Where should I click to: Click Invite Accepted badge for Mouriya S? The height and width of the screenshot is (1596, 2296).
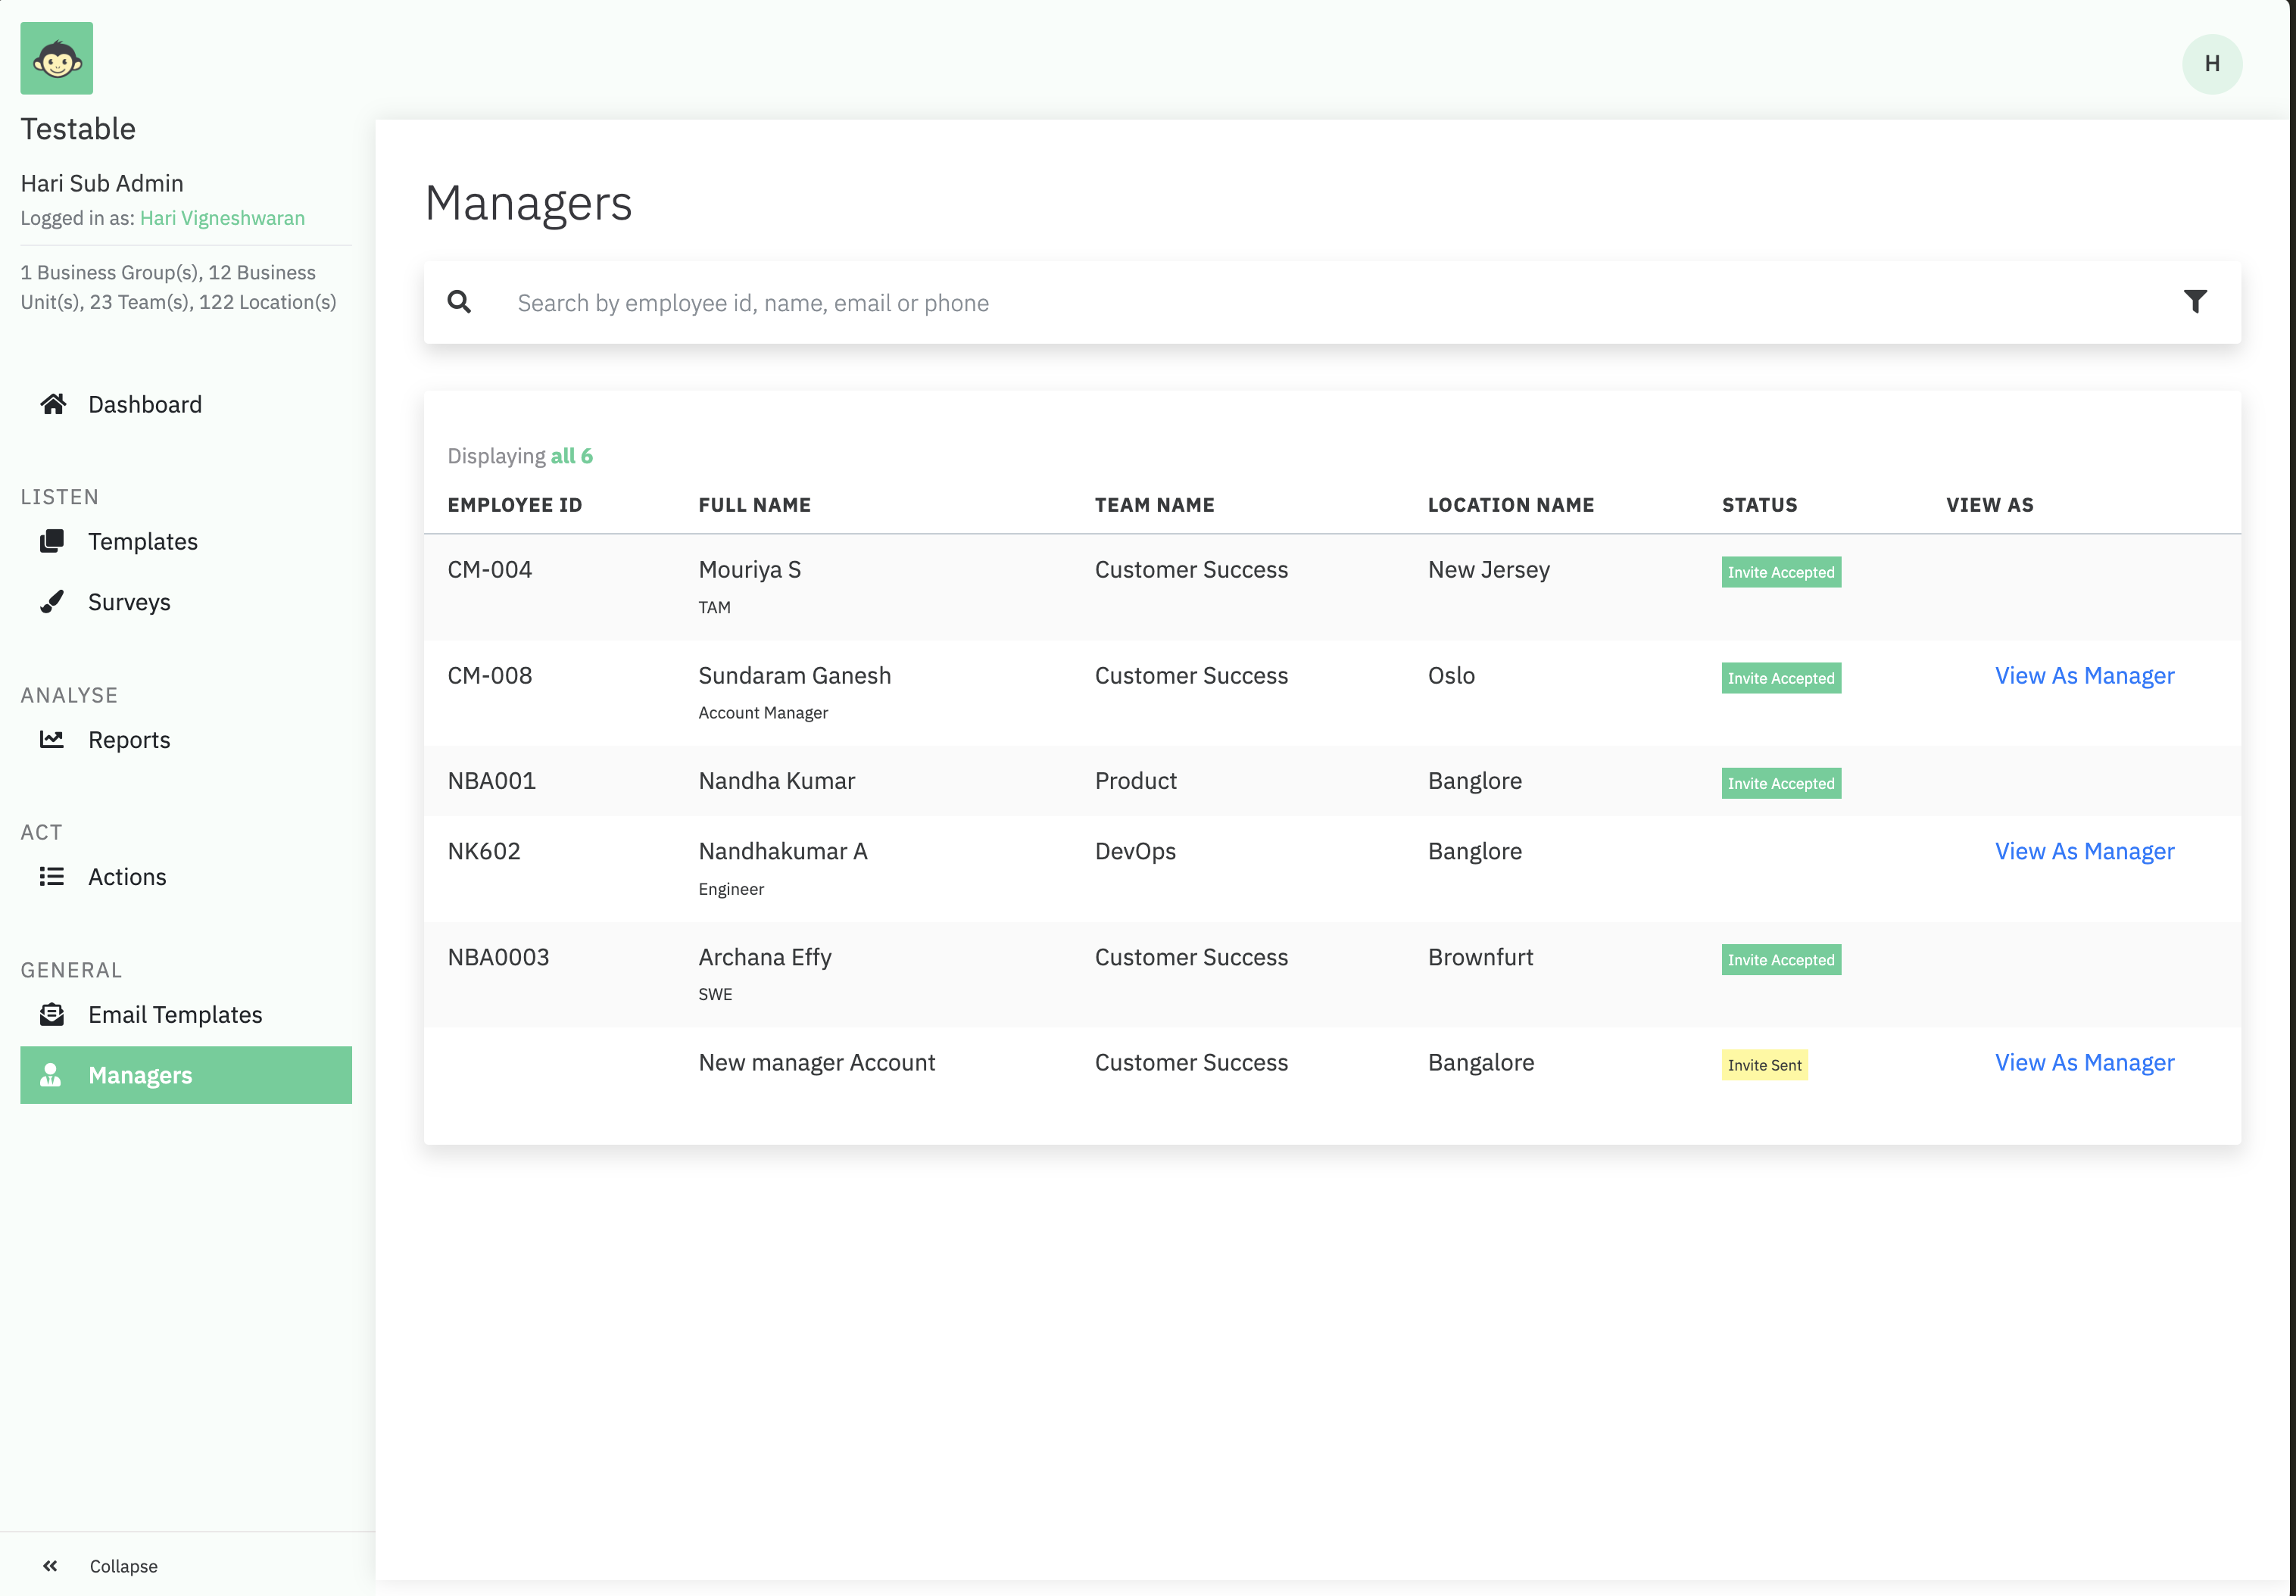1781,573
